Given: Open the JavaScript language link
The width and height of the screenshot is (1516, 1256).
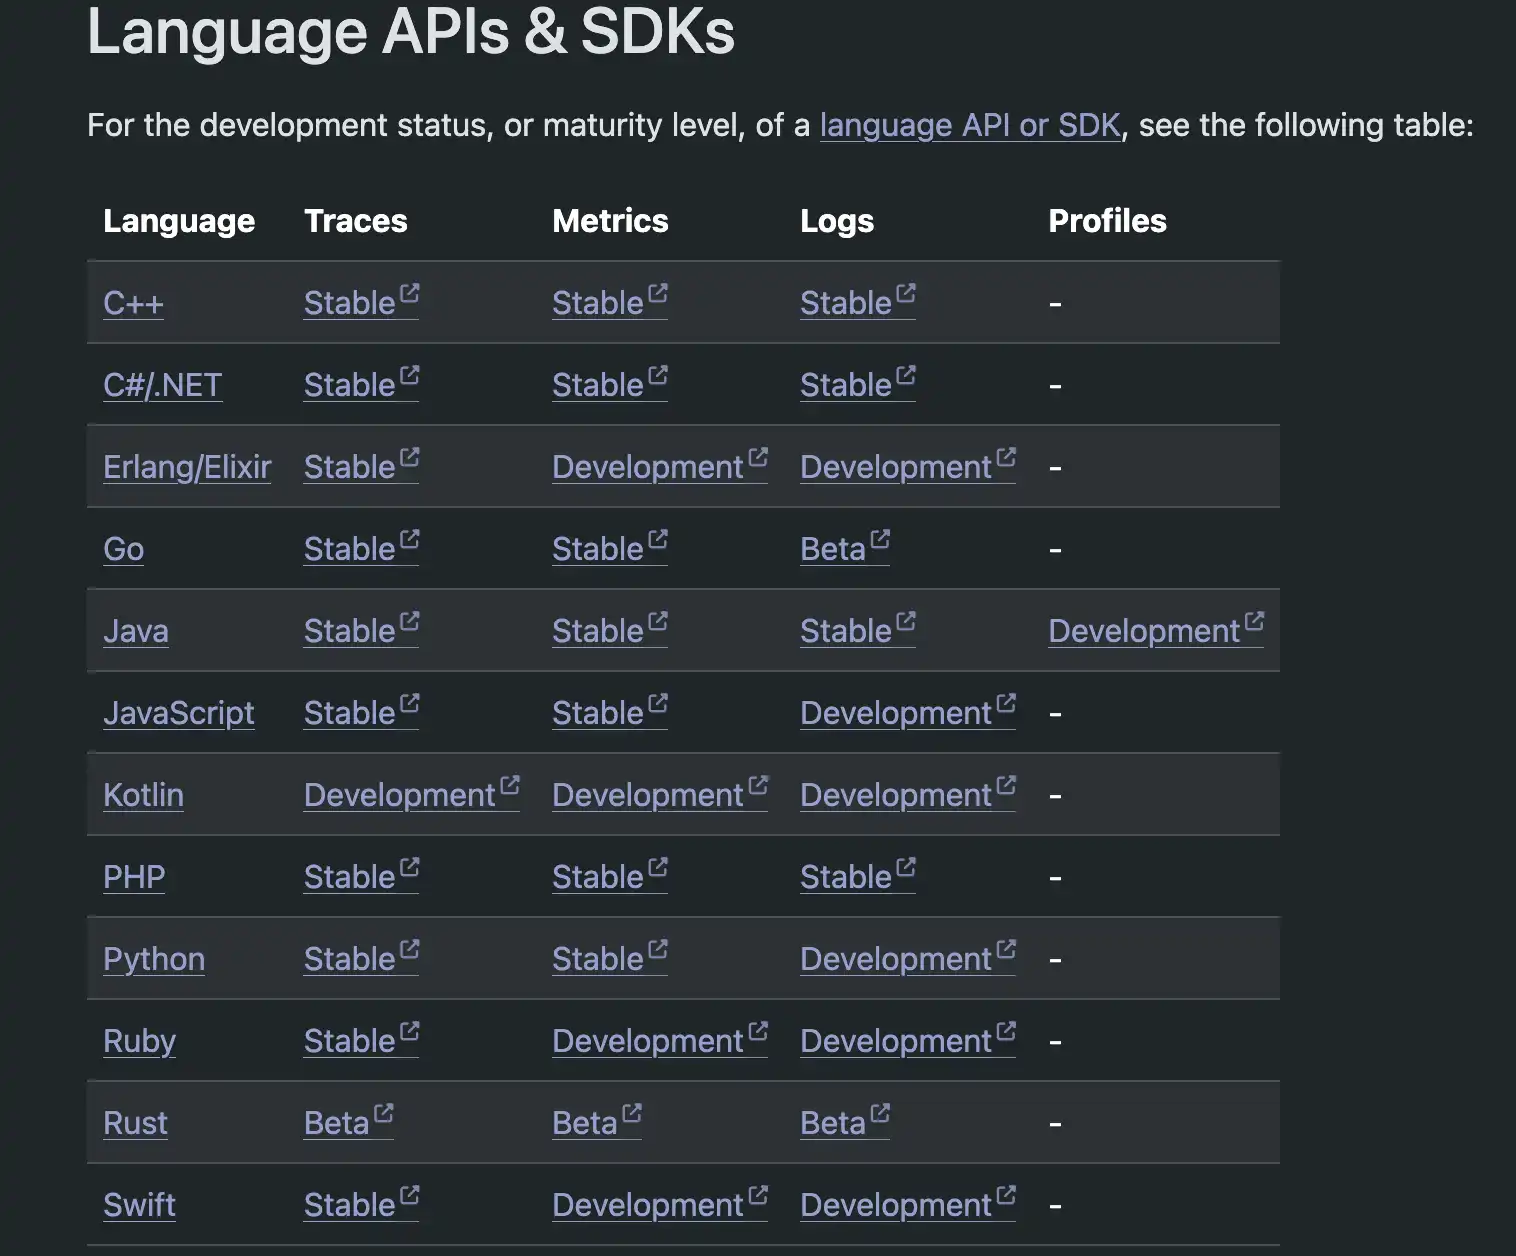Looking at the screenshot, I should [x=179, y=713].
